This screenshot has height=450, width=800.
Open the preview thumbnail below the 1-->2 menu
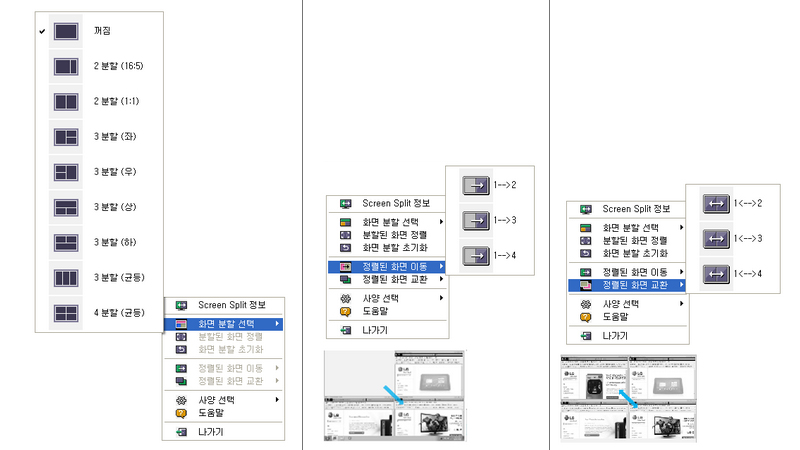[395, 395]
